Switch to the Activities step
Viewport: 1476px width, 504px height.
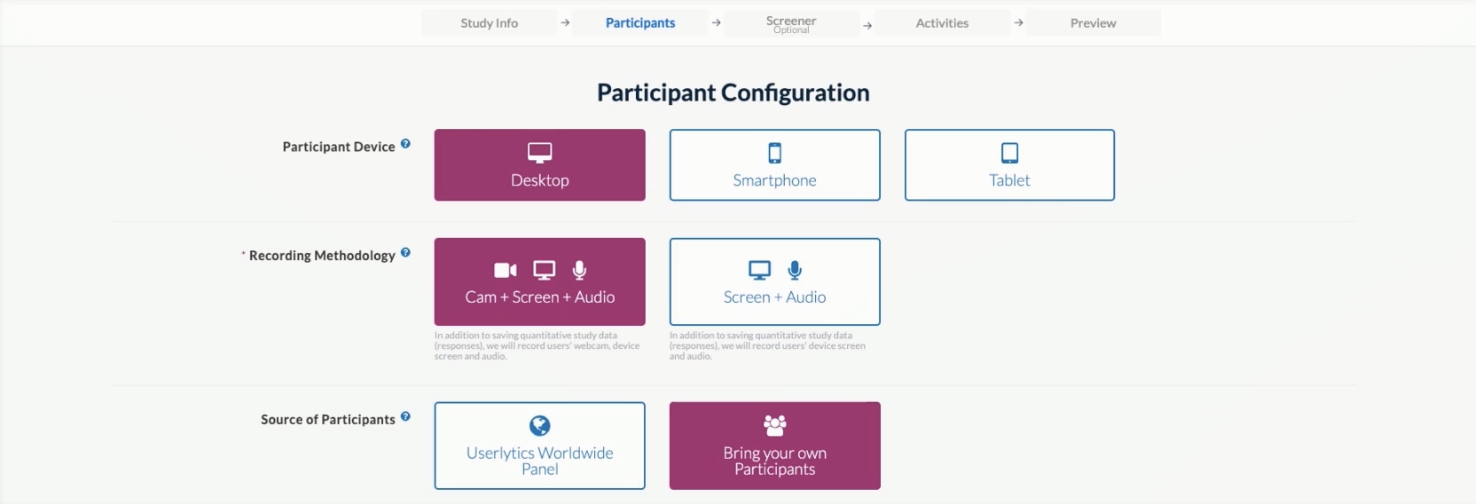point(942,23)
